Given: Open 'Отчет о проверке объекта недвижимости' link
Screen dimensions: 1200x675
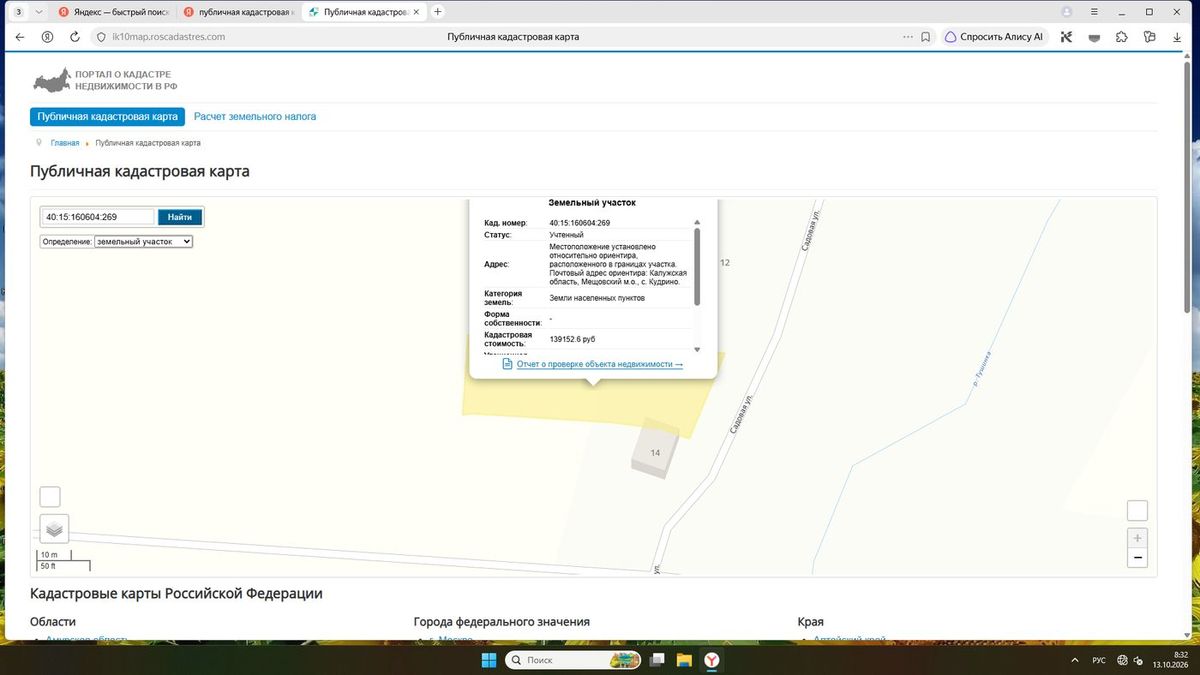Looking at the screenshot, I should pyautogui.click(x=600, y=365).
